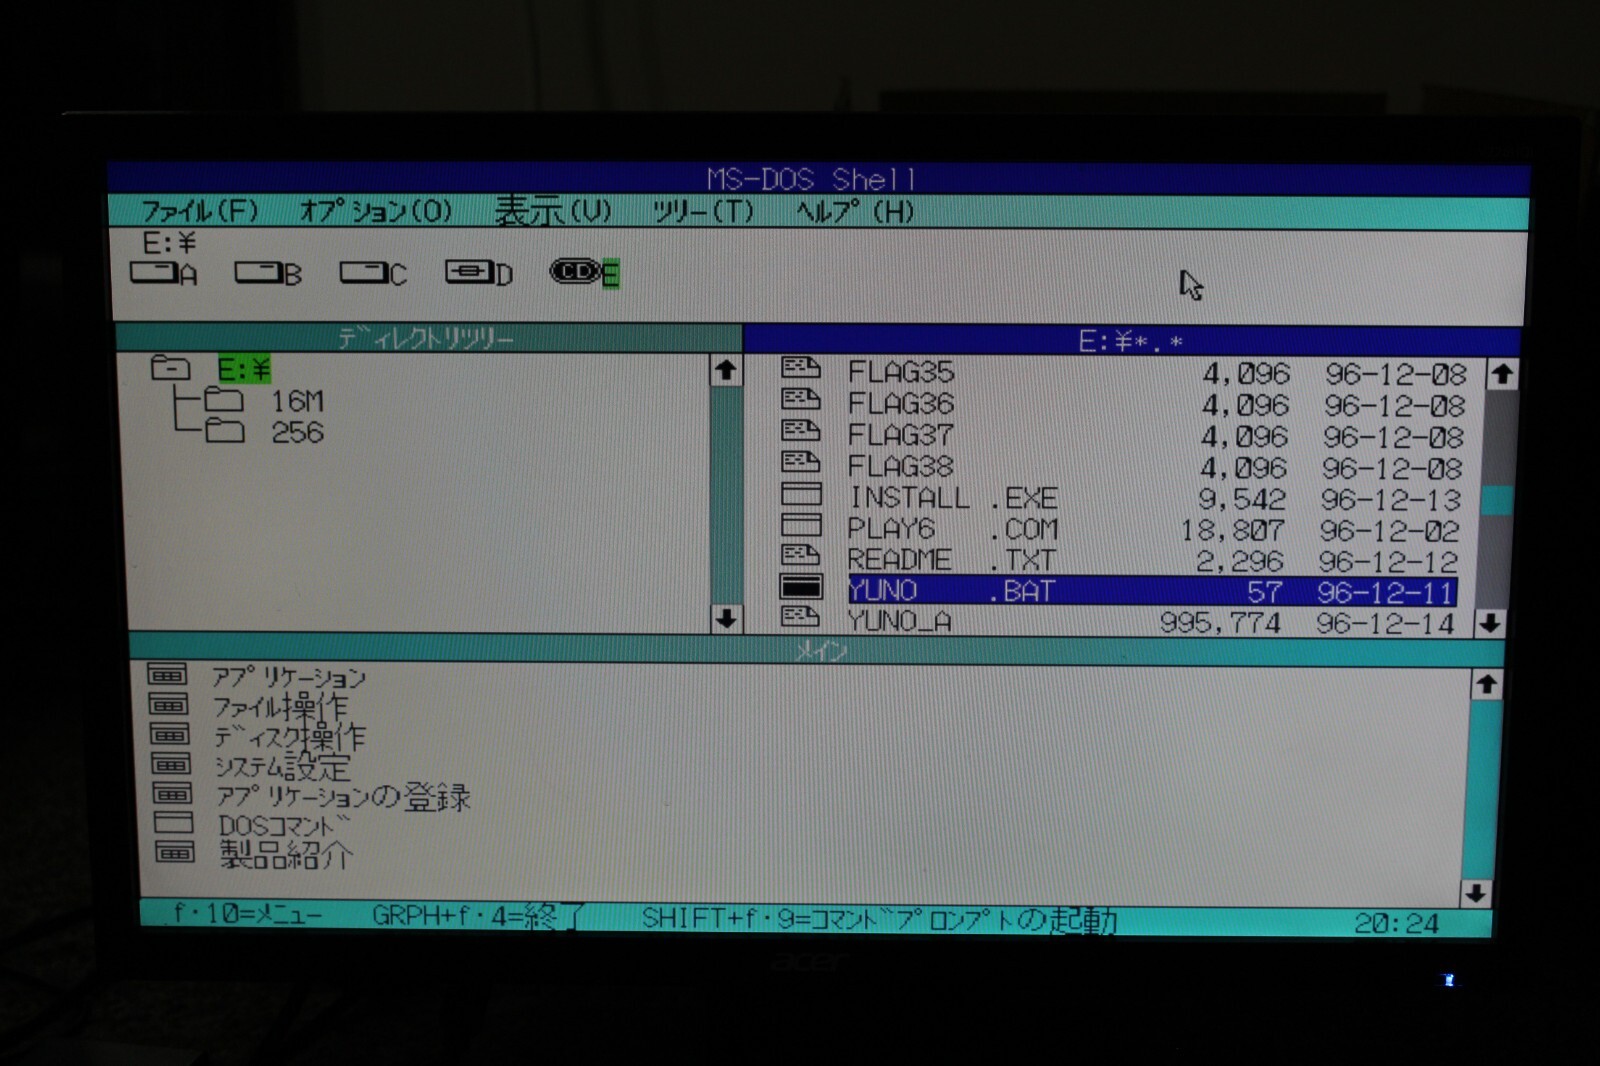Click the DOSコマンド program icon
Screen dimensions: 1600x1066
coord(173,823)
